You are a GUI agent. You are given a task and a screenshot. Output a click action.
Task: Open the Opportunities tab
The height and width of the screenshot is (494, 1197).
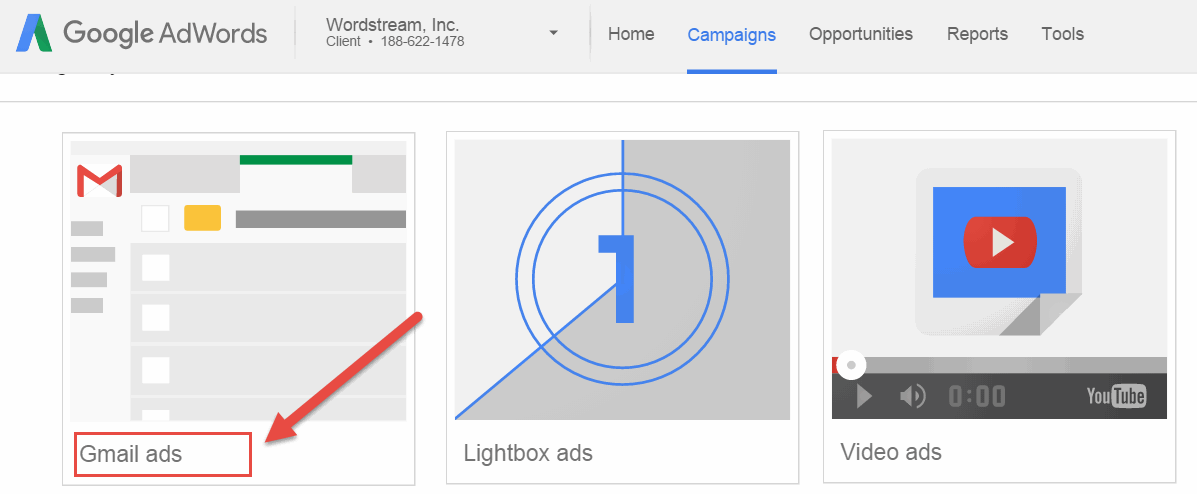pos(860,34)
